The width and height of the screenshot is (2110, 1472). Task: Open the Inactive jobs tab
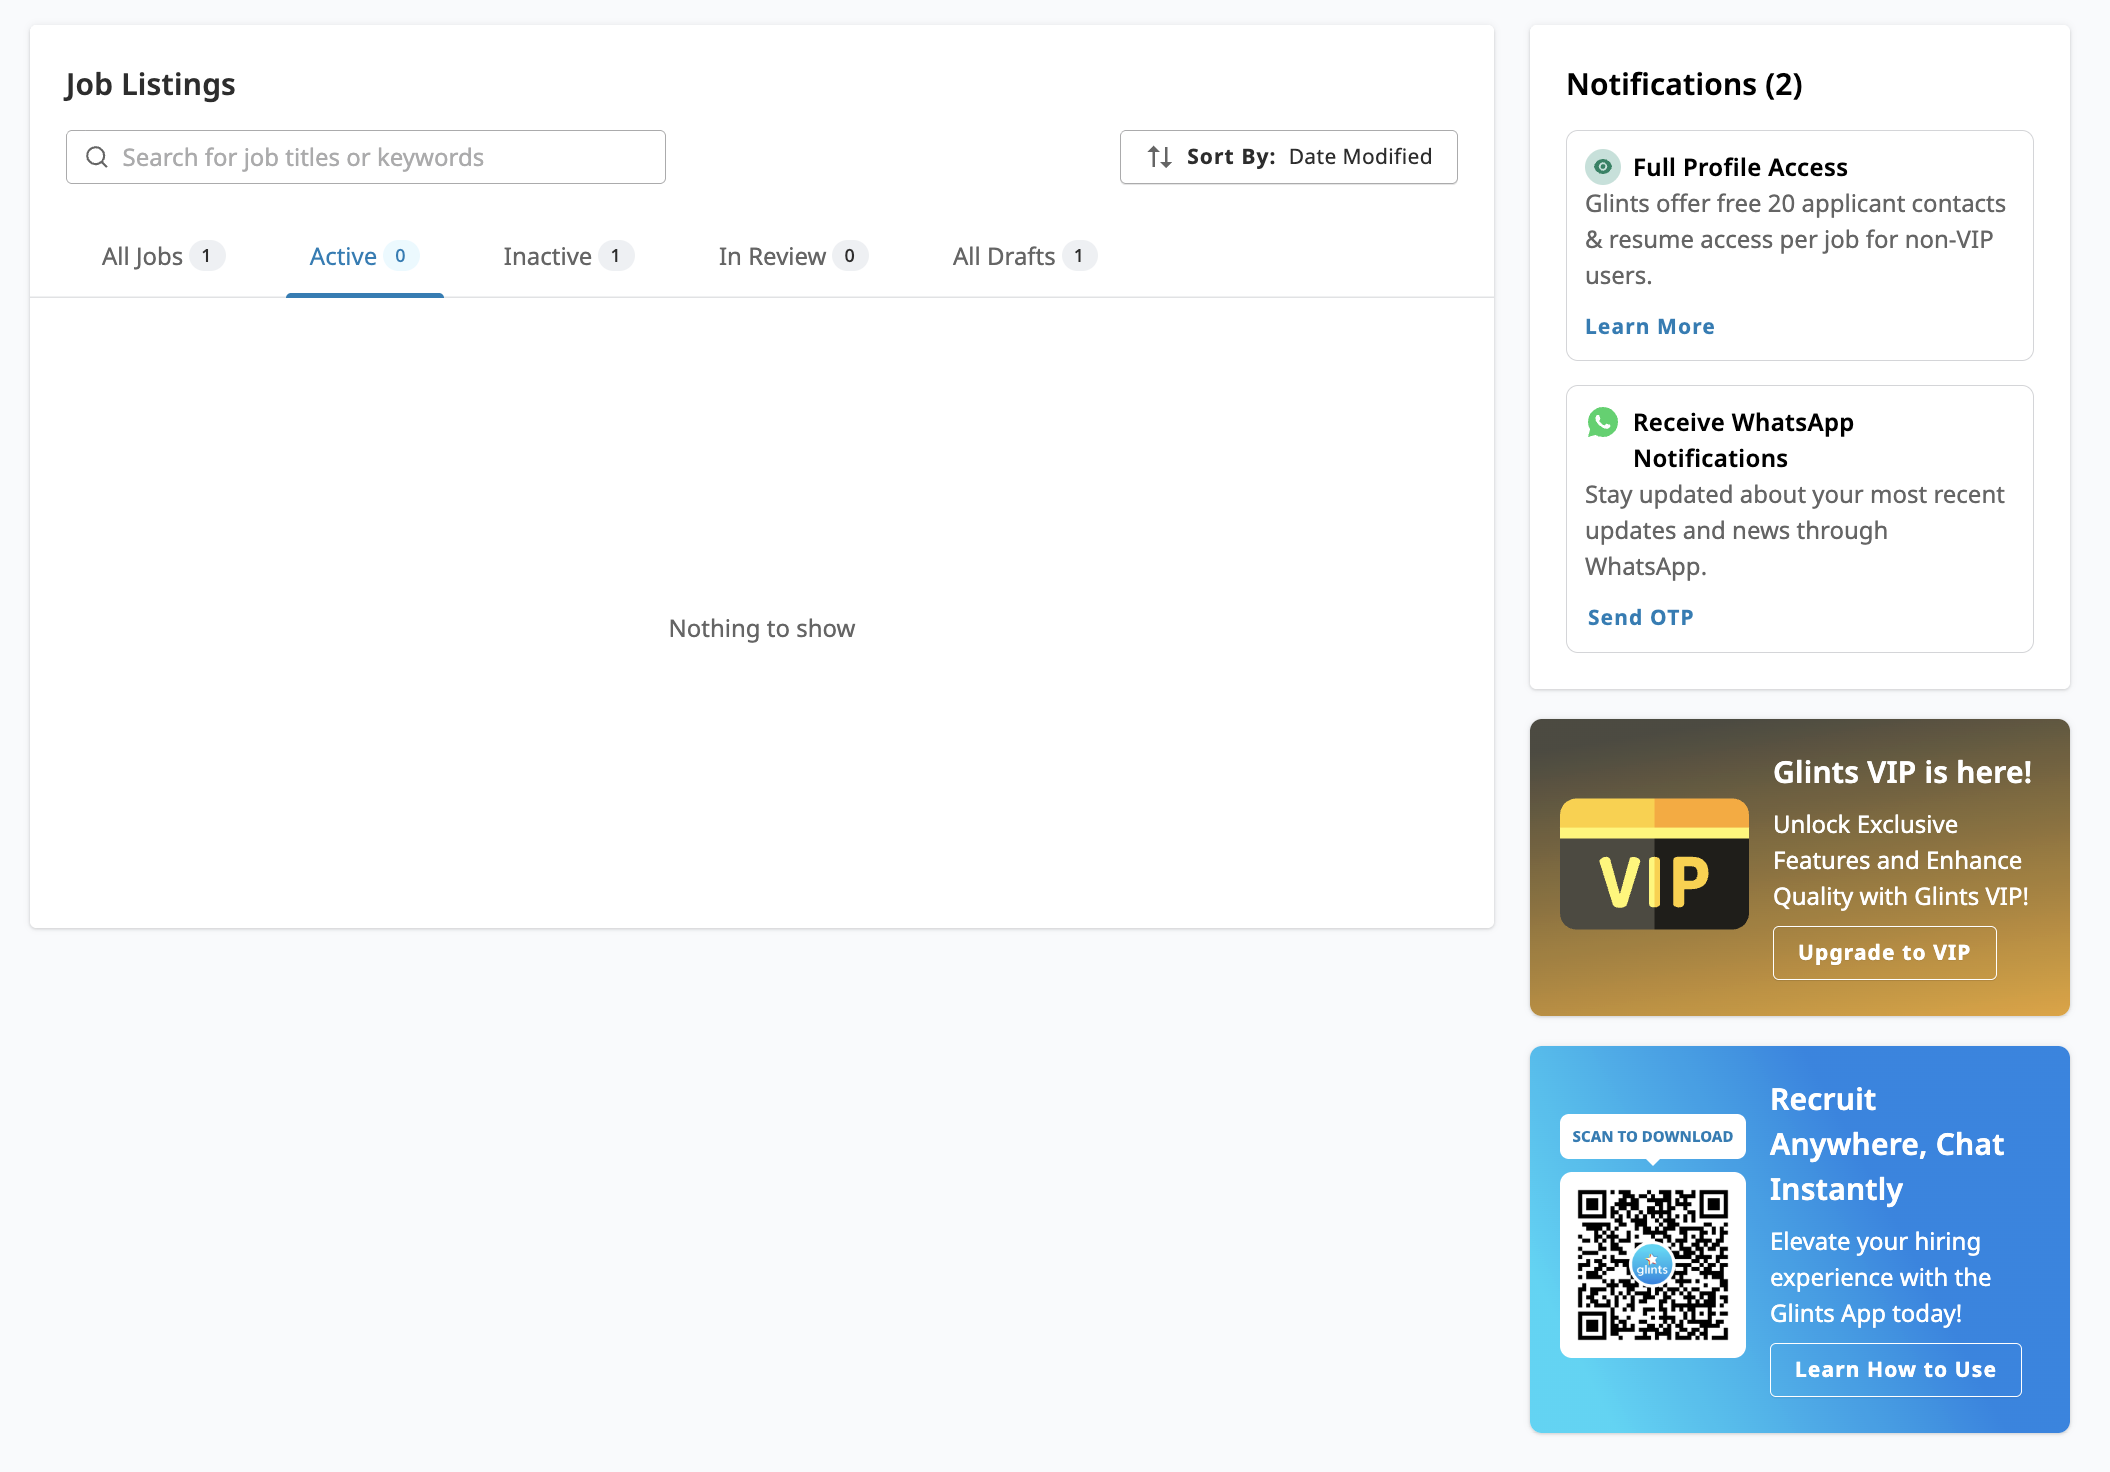click(x=567, y=257)
